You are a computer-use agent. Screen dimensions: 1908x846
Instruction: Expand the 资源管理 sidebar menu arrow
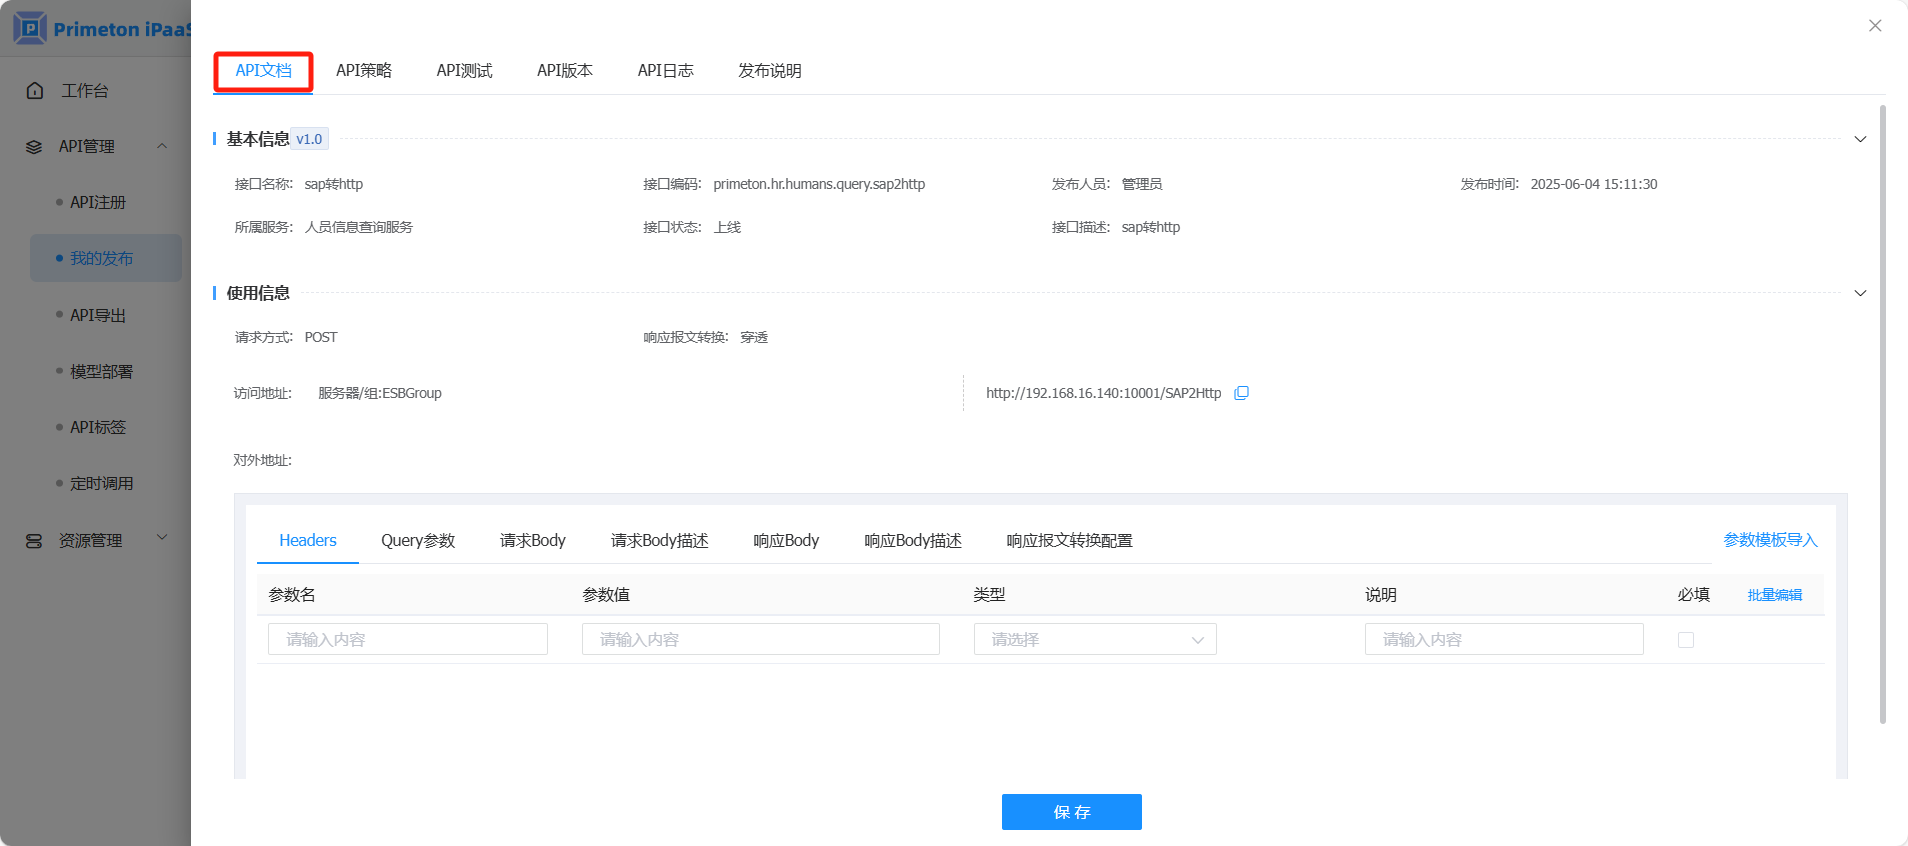point(162,538)
